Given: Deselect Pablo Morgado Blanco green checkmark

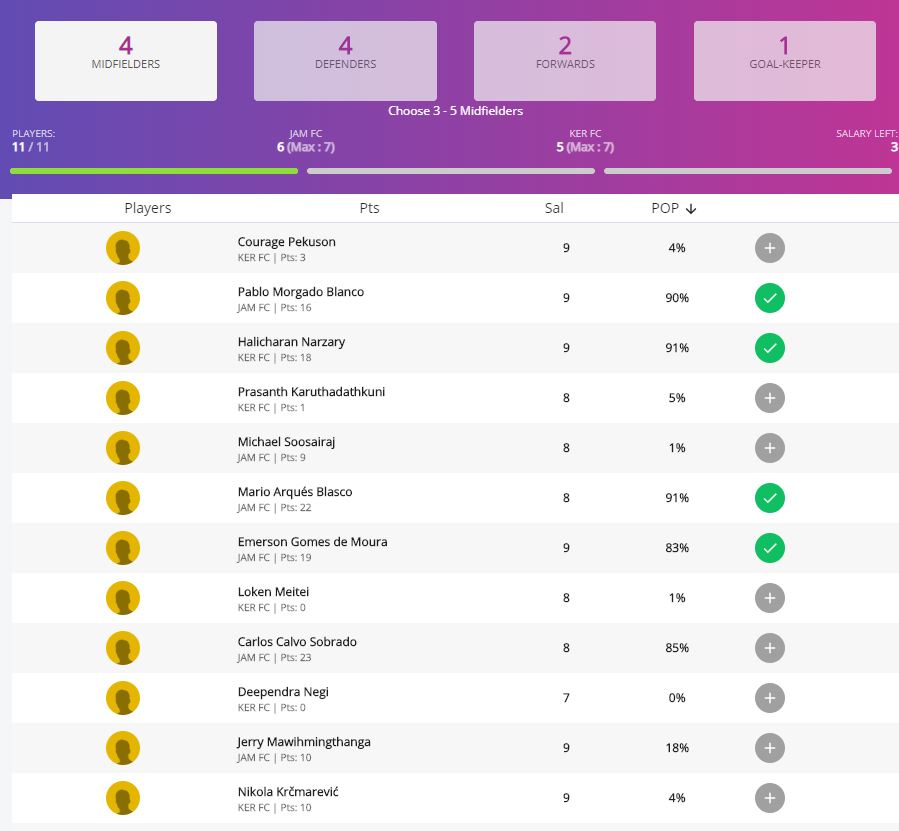Looking at the screenshot, I should [x=769, y=298].
